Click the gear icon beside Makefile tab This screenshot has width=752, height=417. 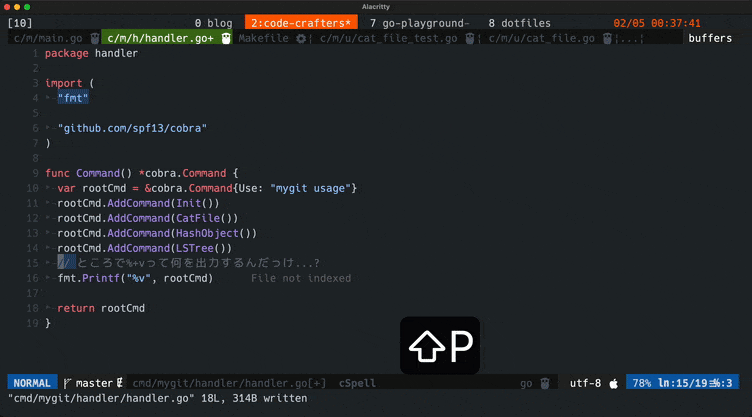pyautogui.click(x=301, y=38)
